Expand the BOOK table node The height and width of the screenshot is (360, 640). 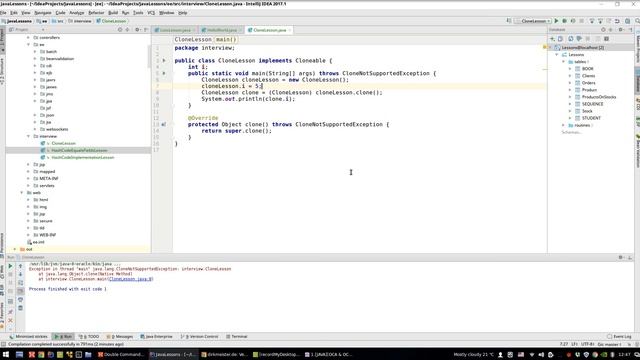pyautogui.click(x=570, y=69)
